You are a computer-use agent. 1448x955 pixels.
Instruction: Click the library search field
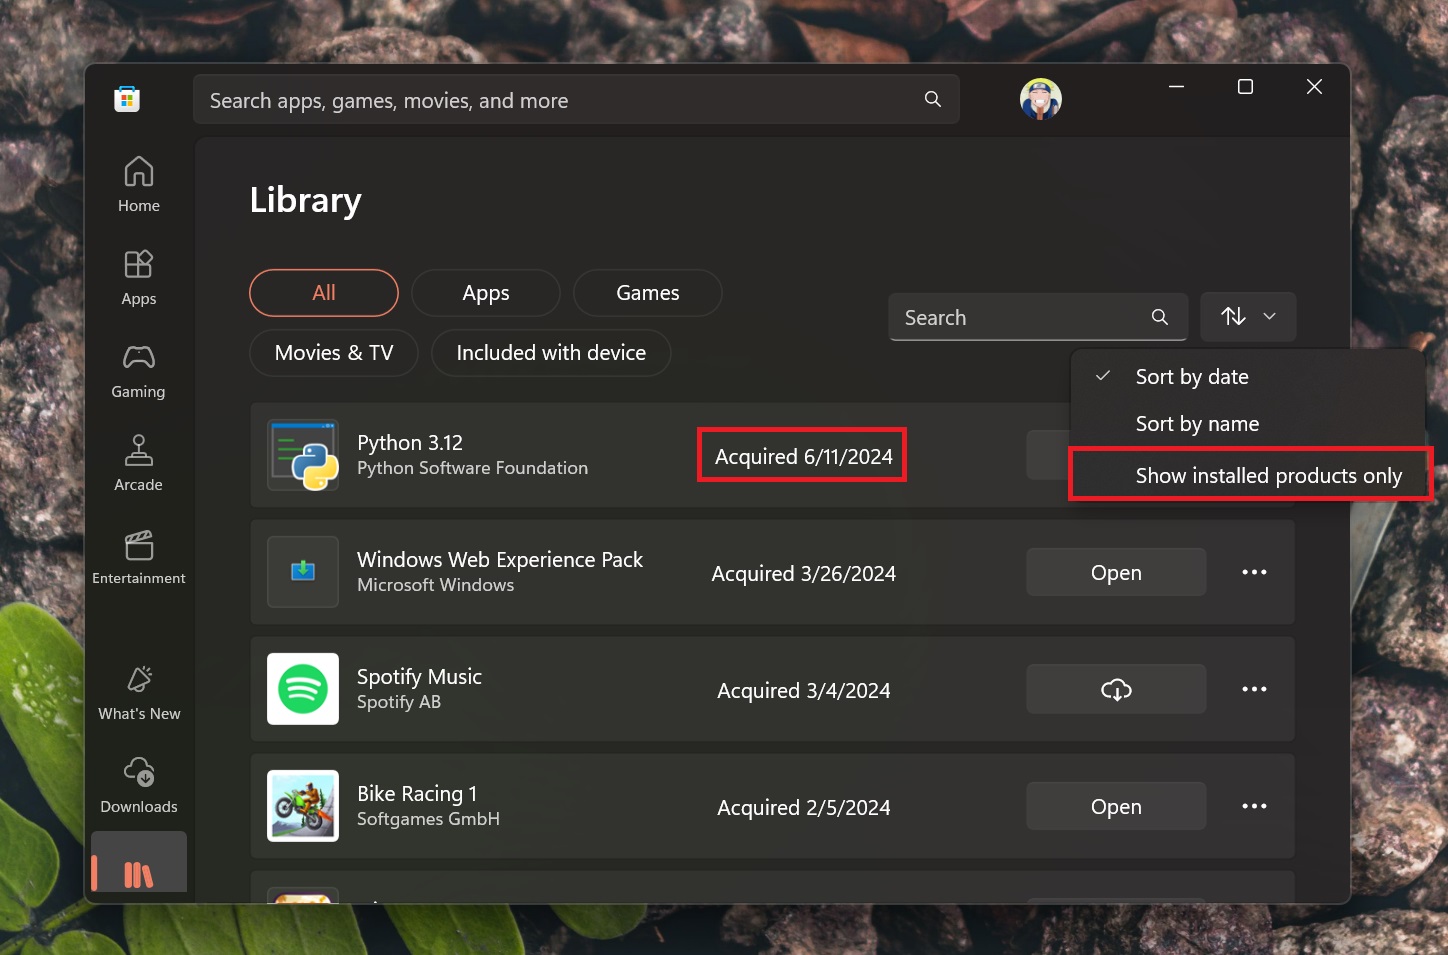[1020, 316]
